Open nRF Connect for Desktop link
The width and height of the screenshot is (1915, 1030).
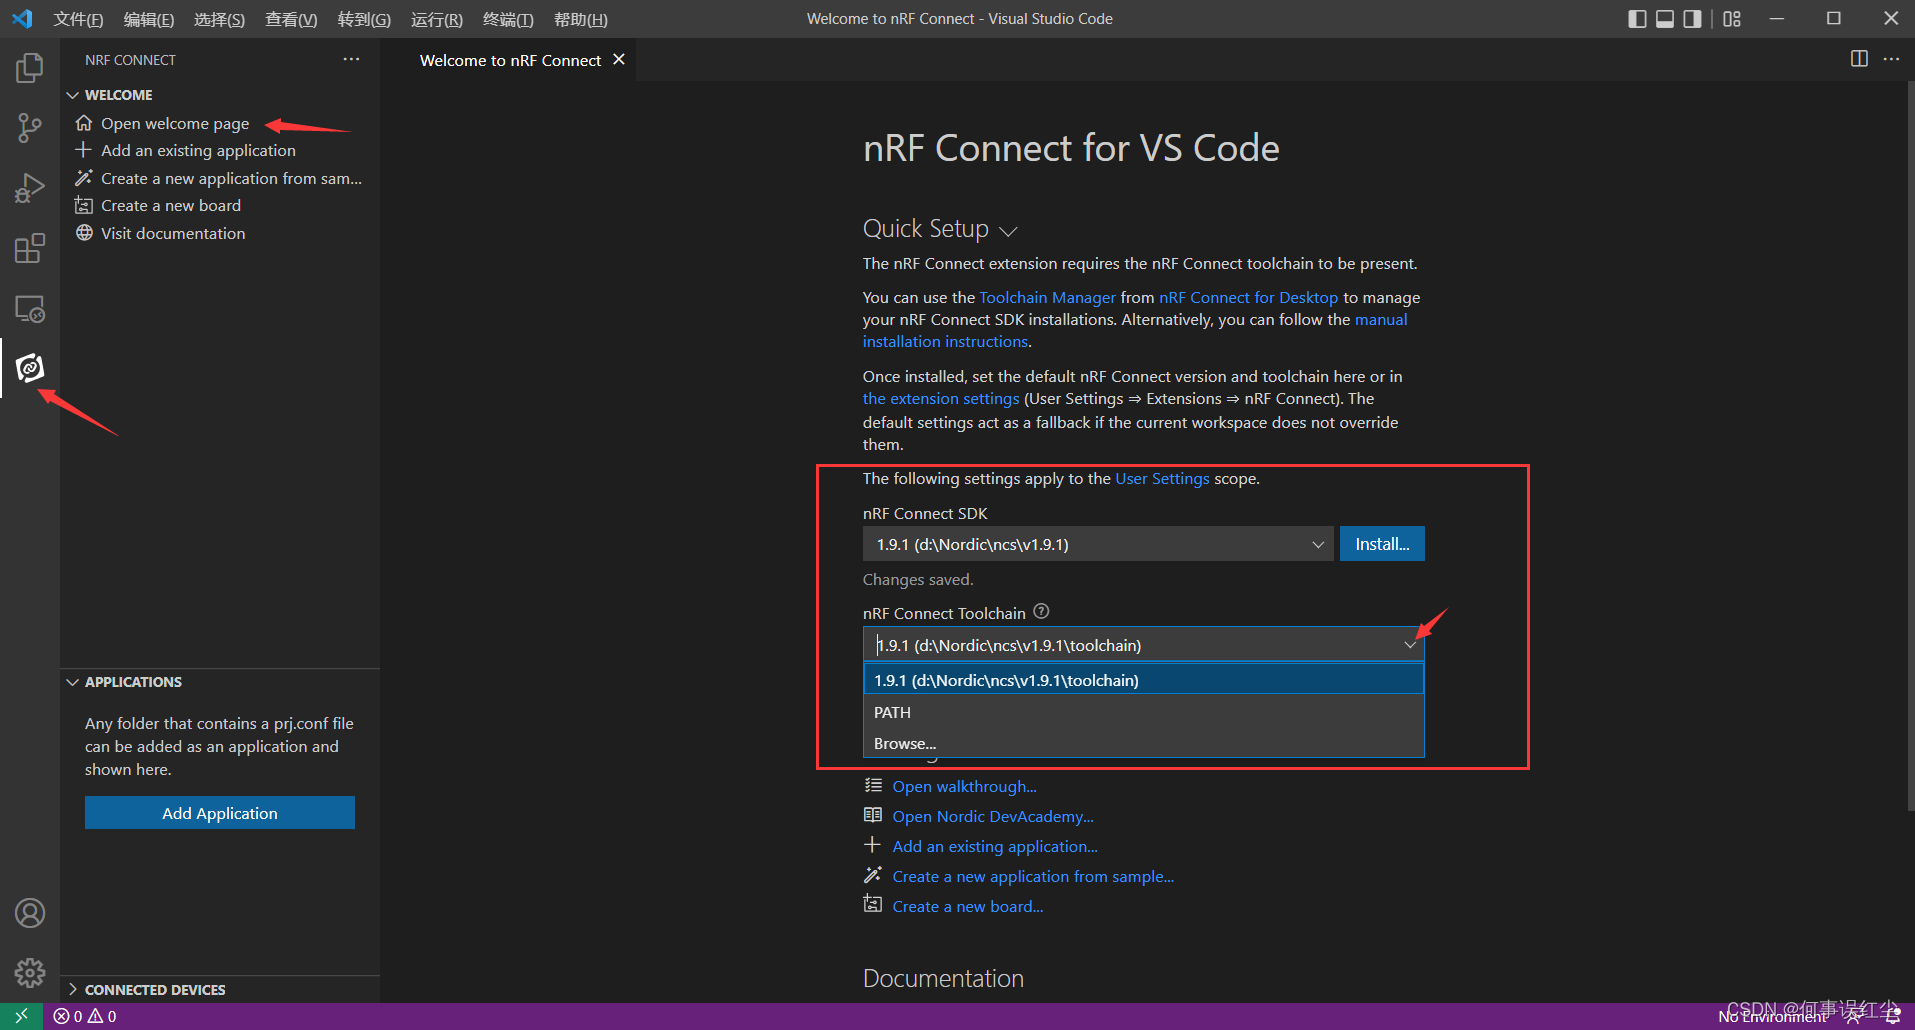pos(1248,297)
